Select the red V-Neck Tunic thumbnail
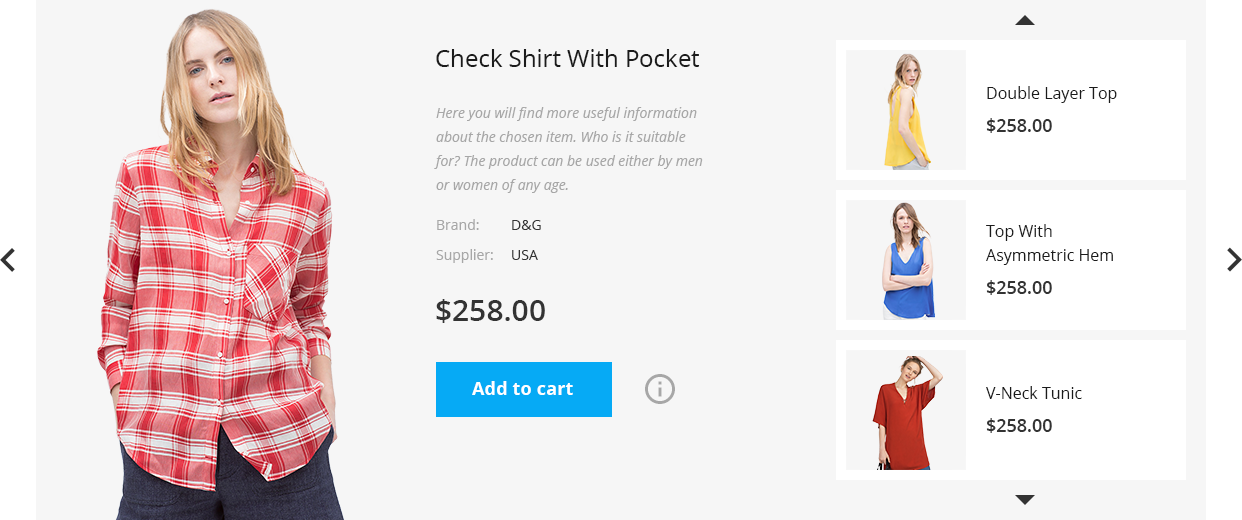 (x=906, y=410)
